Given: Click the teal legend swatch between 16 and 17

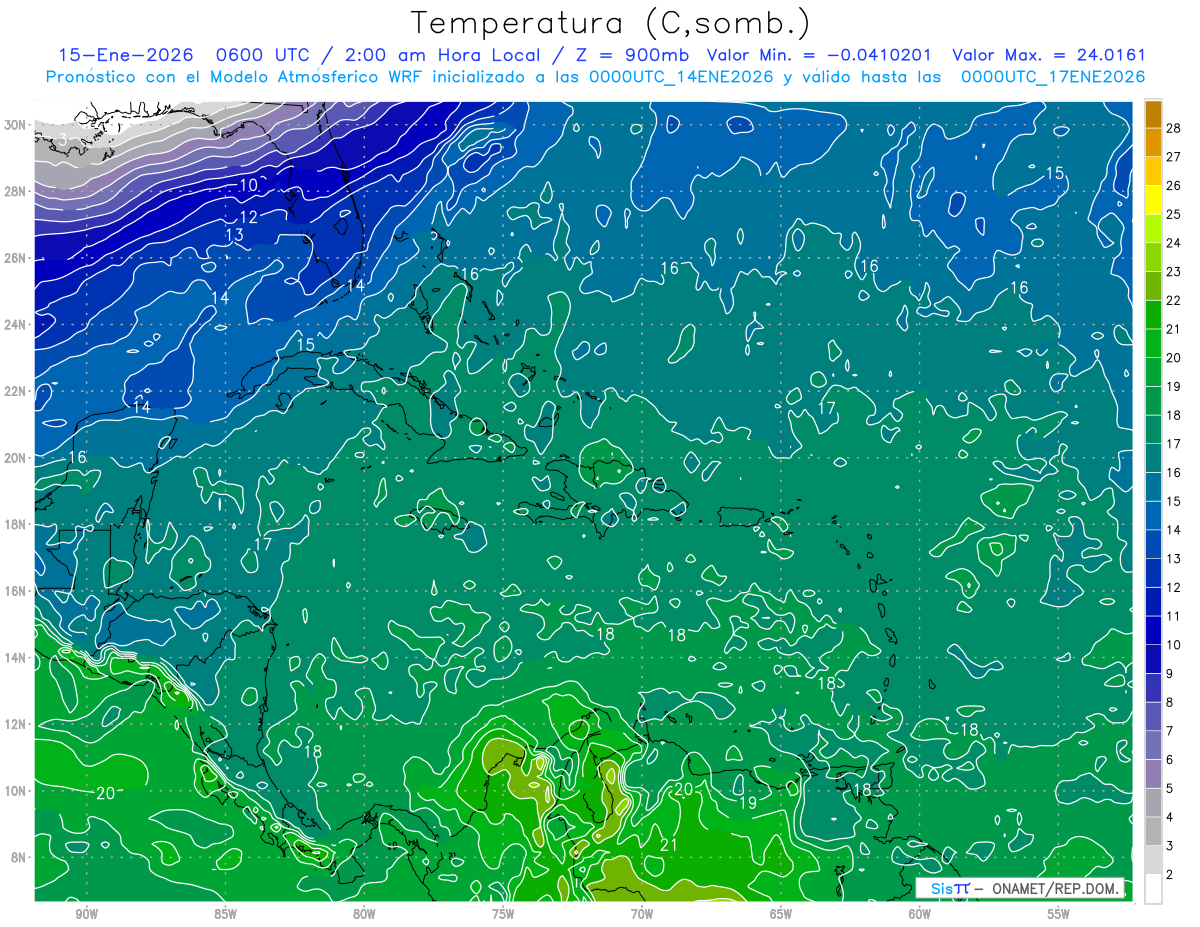Looking at the screenshot, I should [1154, 458].
